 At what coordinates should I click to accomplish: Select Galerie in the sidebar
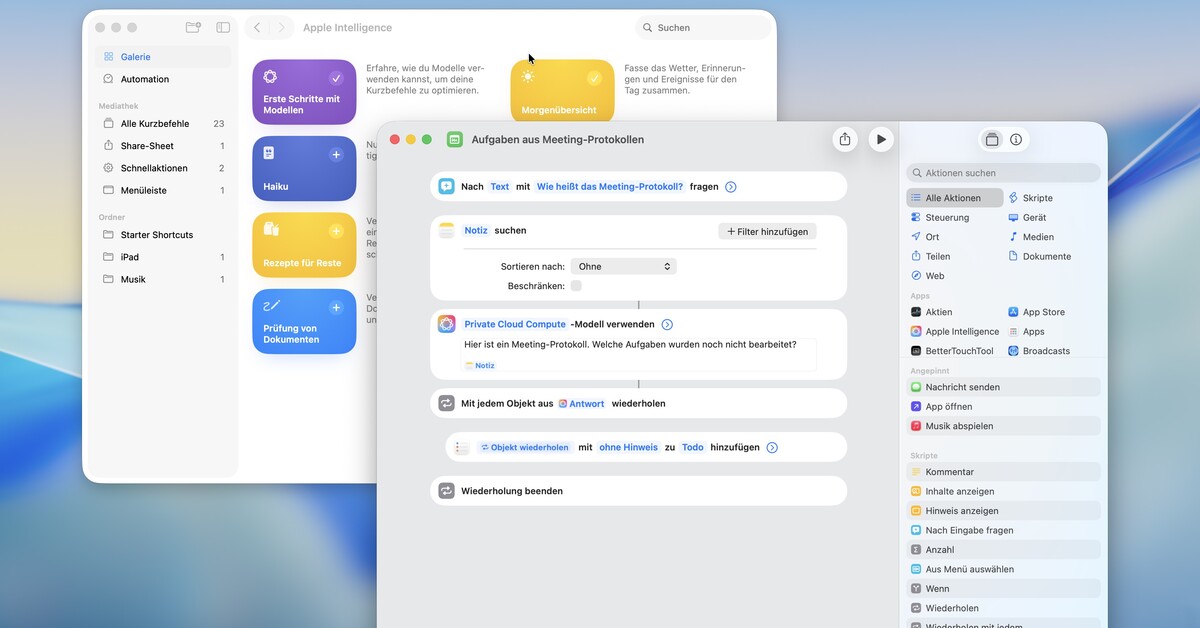coord(163,57)
